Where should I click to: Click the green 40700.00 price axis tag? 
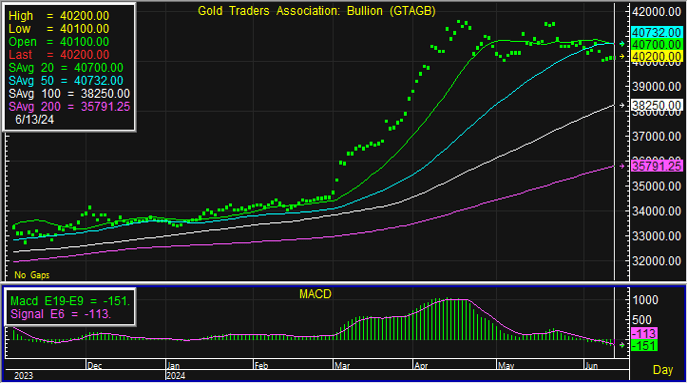pos(656,45)
